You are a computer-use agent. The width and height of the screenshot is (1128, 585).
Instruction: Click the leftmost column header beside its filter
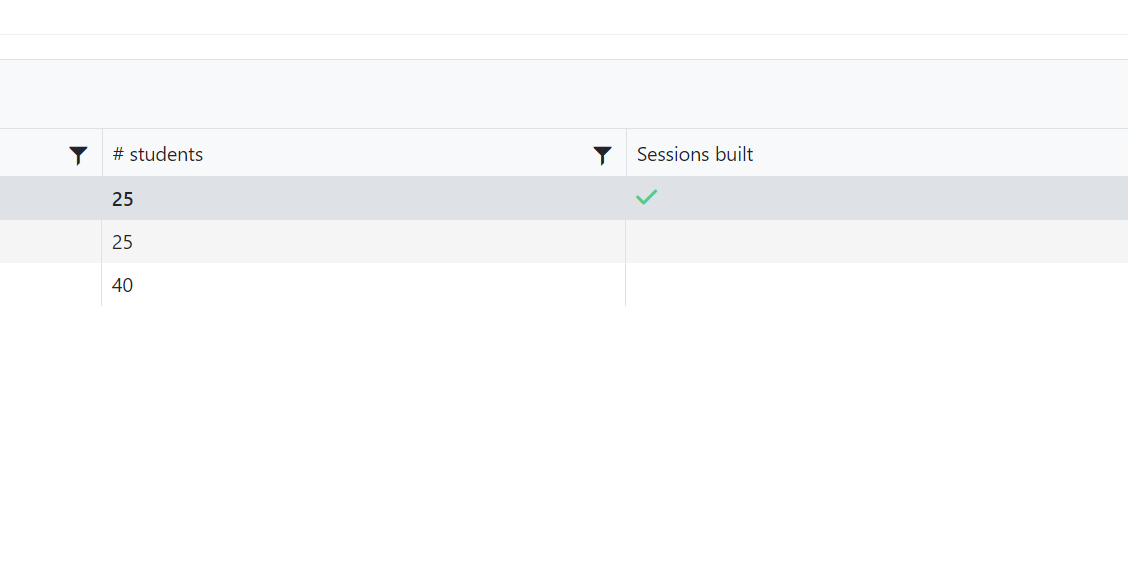point(32,154)
